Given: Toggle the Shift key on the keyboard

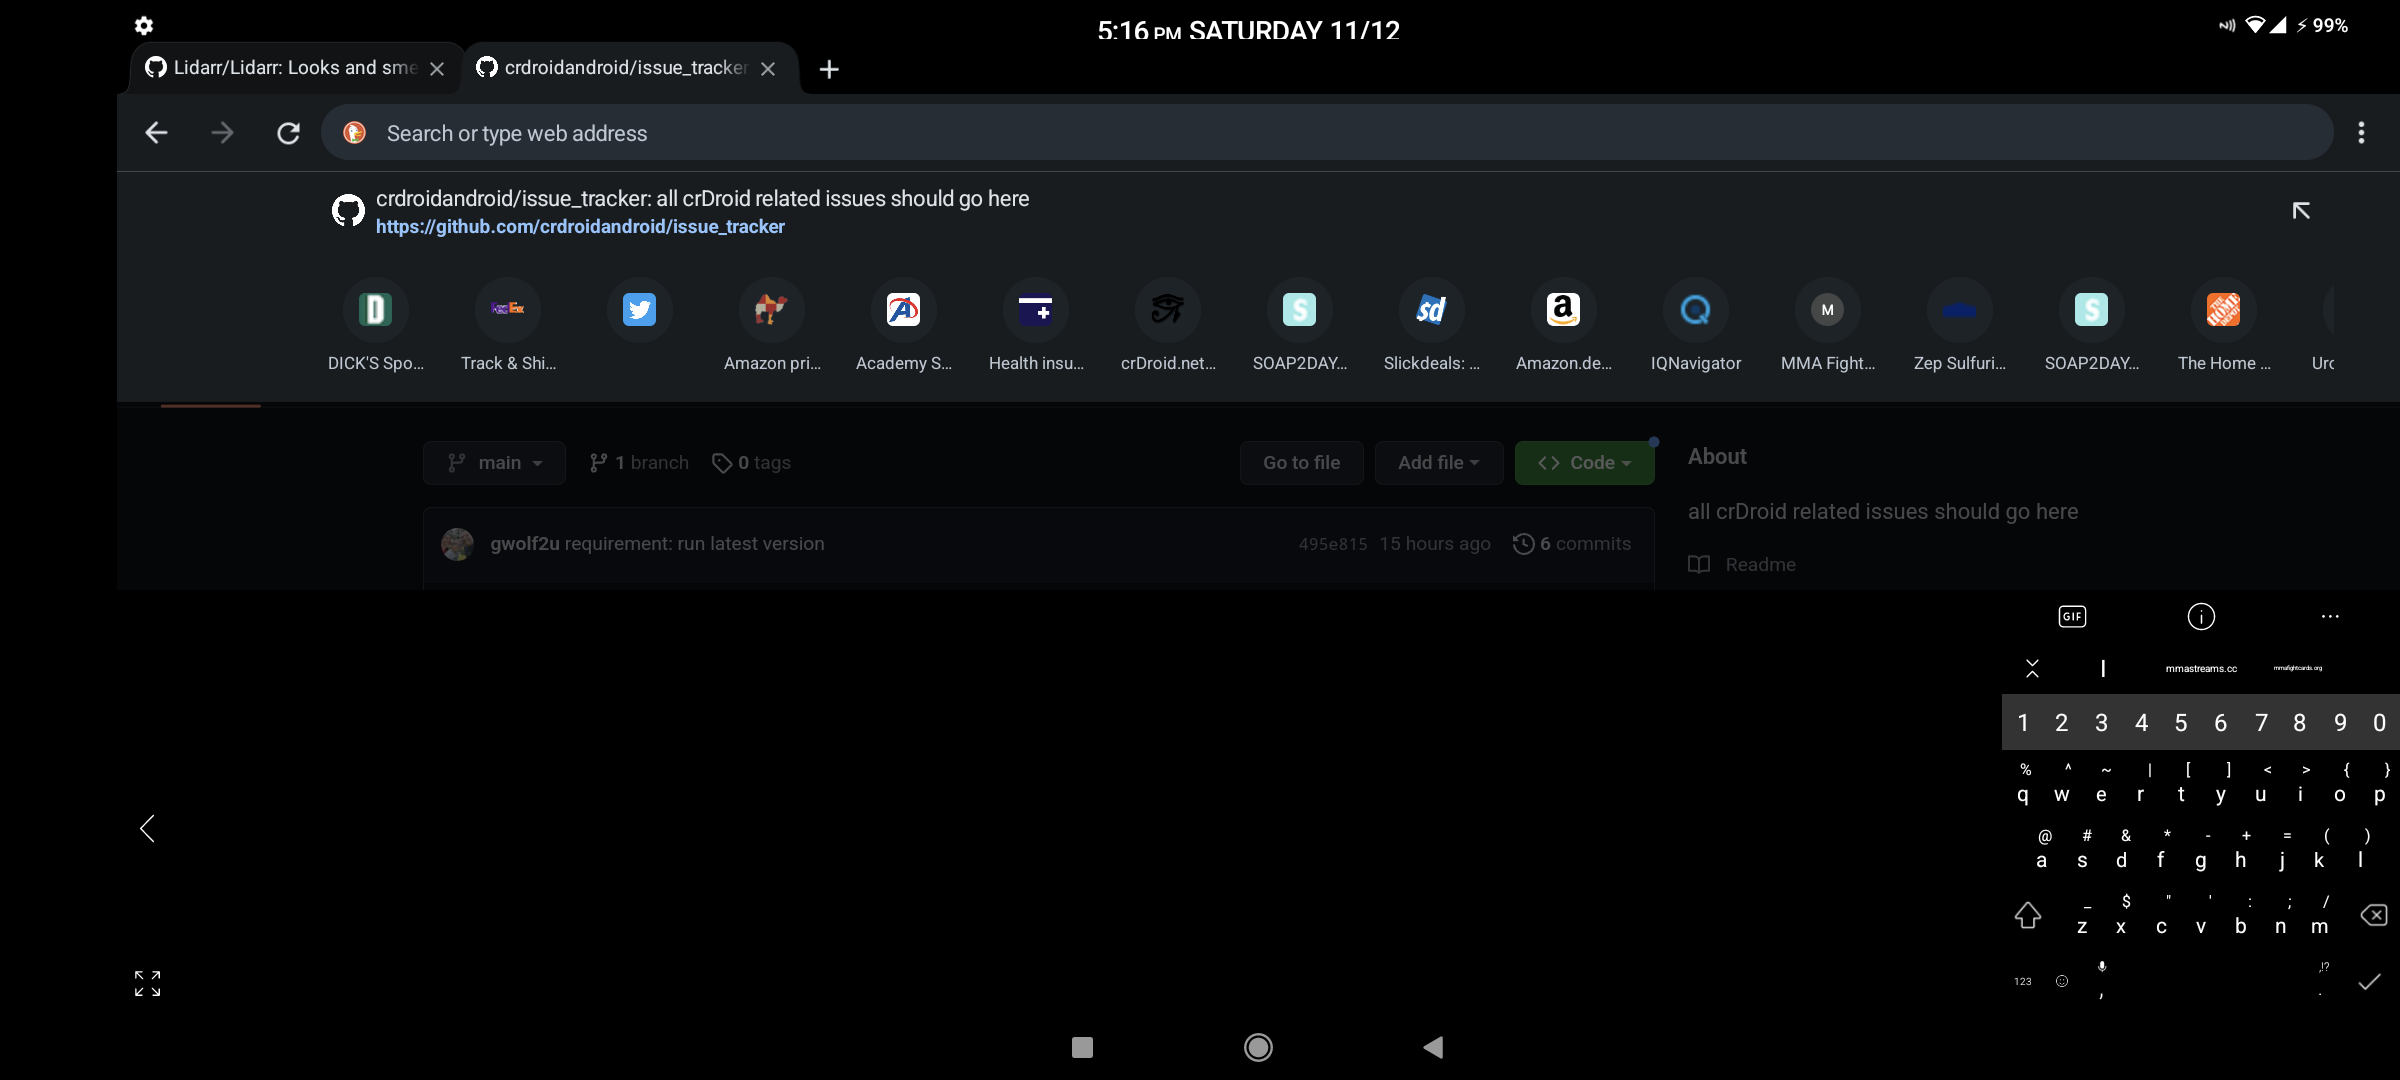Looking at the screenshot, I should tap(2028, 915).
